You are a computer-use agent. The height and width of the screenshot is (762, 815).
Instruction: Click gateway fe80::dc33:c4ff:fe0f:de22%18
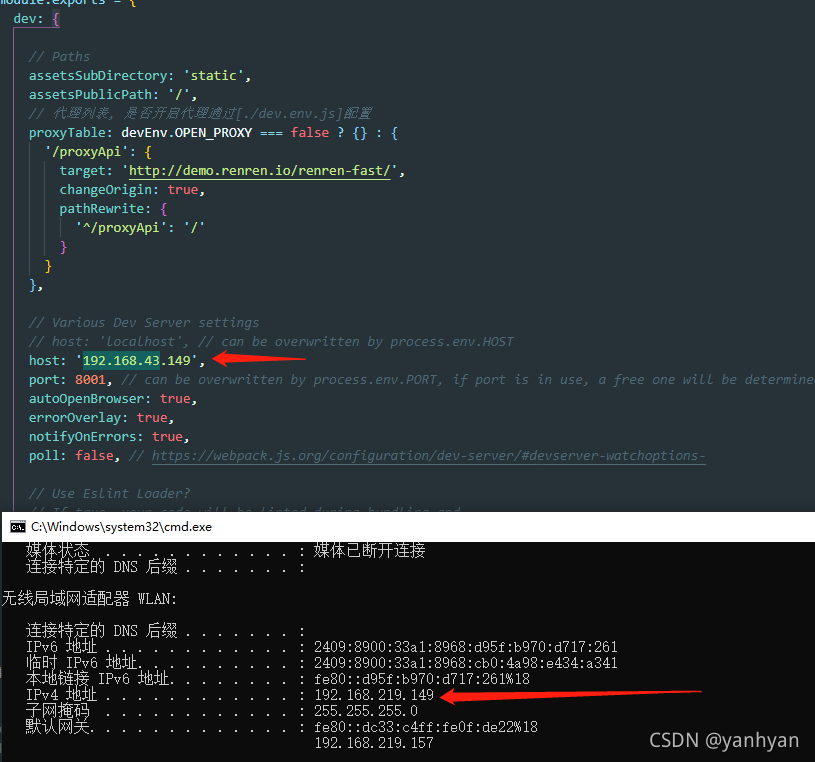coord(426,727)
